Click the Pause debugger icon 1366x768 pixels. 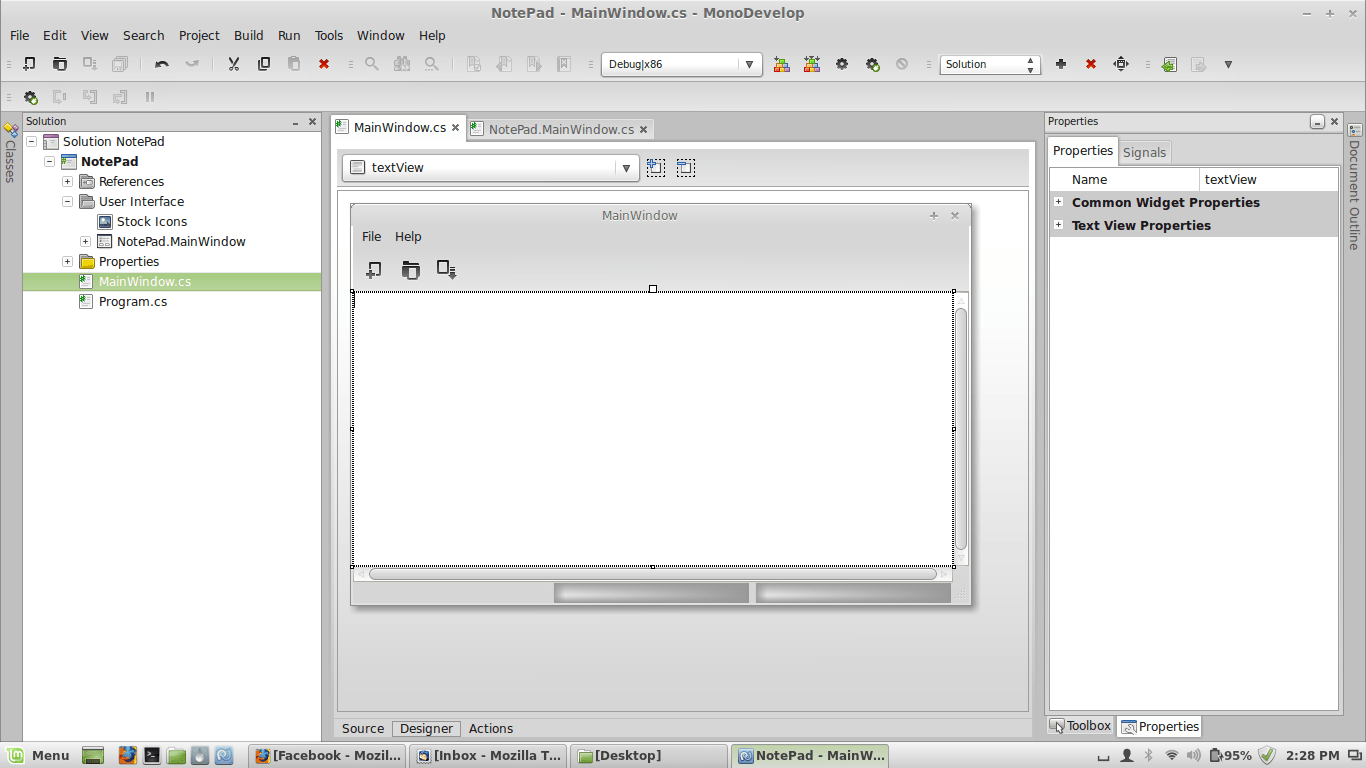tap(150, 97)
